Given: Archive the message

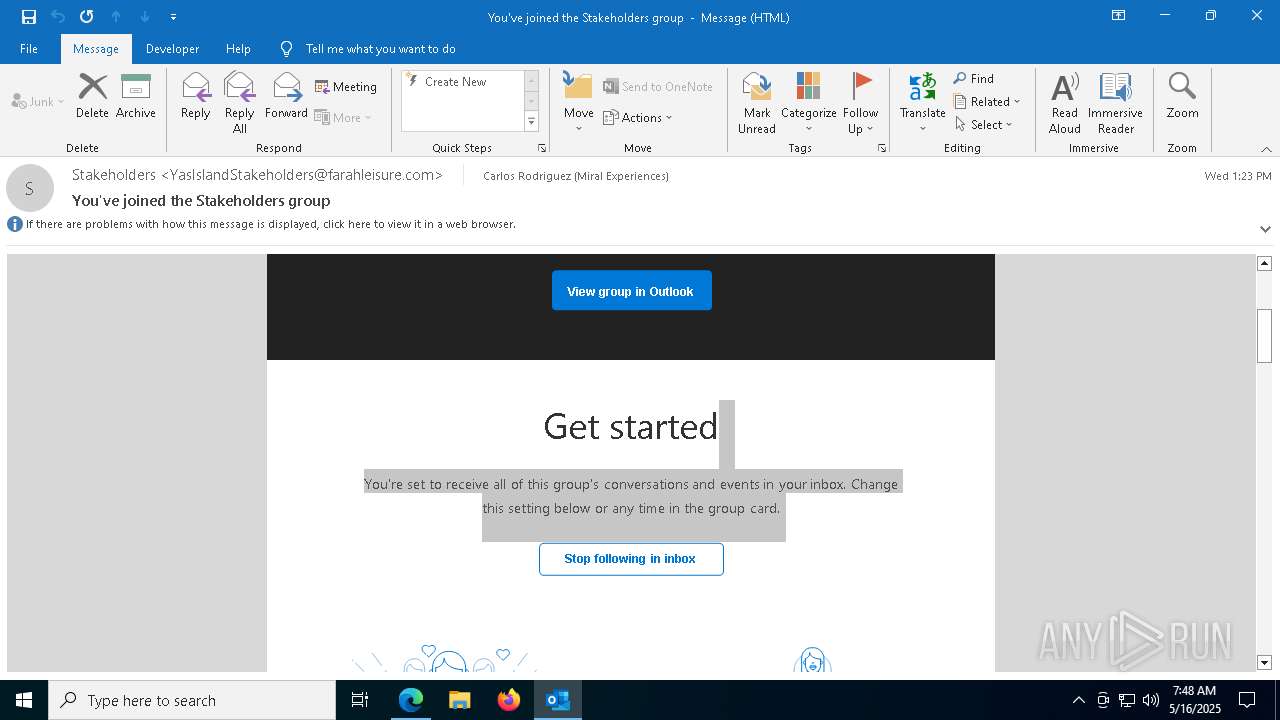Looking at the screenshot, I should click(x=136, y=96).
